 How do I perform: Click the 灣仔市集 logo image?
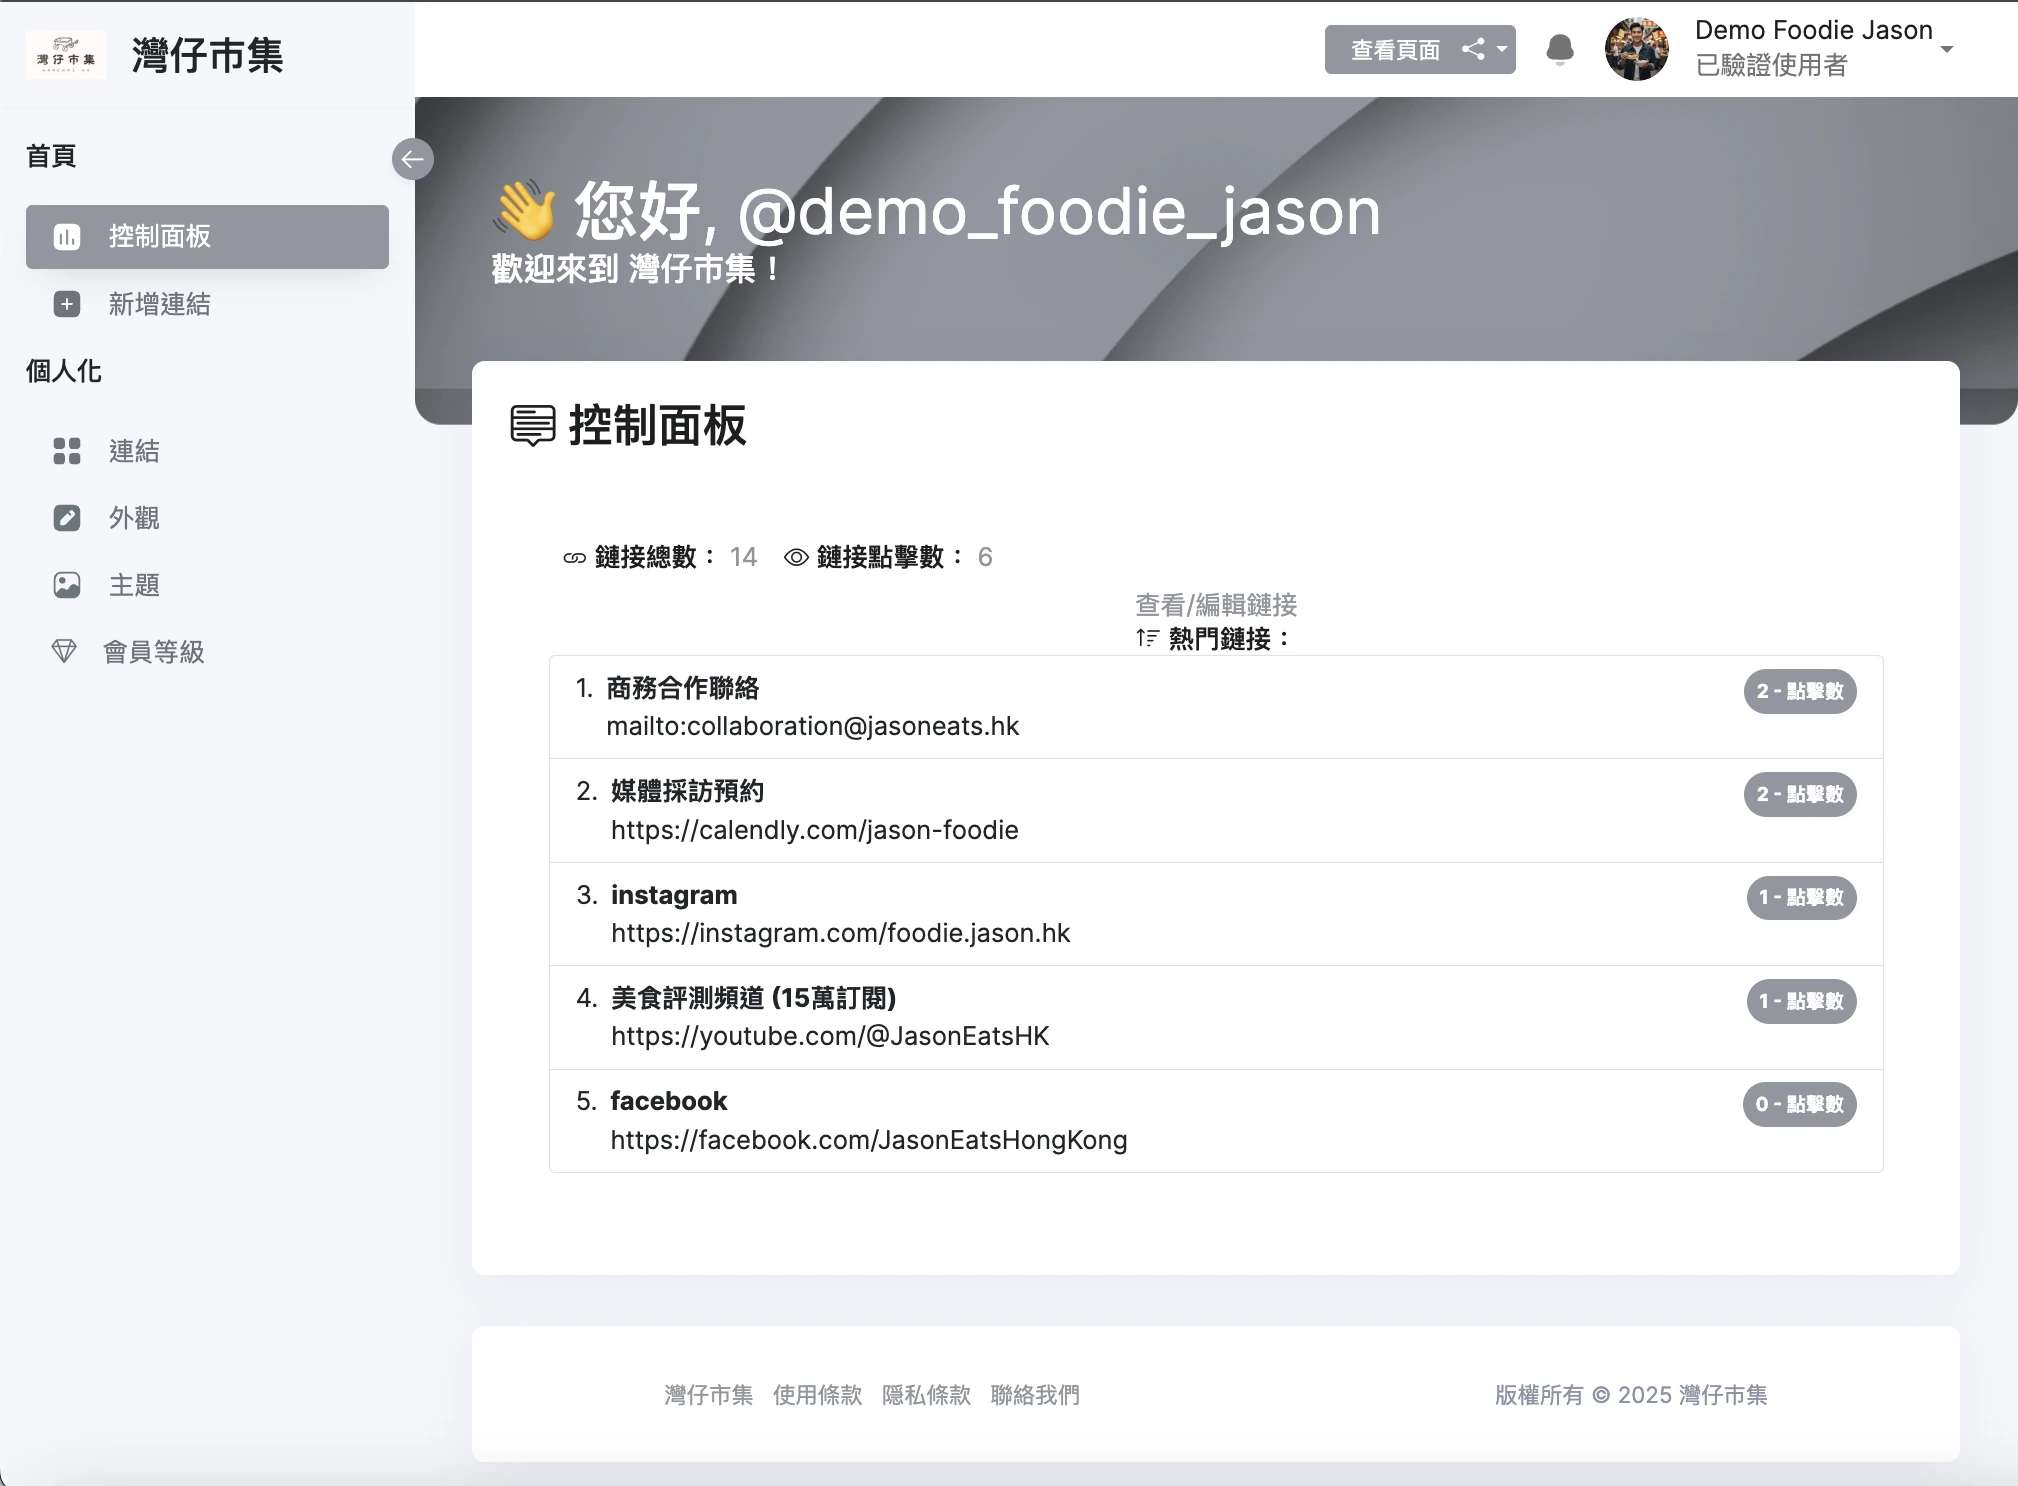pos(66,55)
